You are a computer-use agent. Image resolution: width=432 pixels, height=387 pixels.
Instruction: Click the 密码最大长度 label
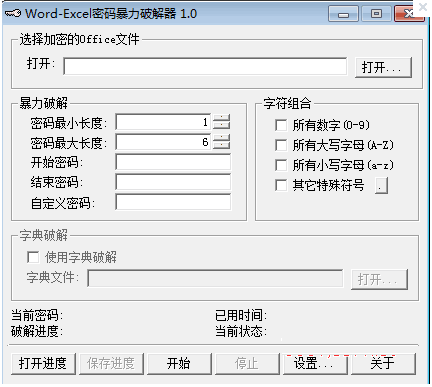[x=69, y=143]
